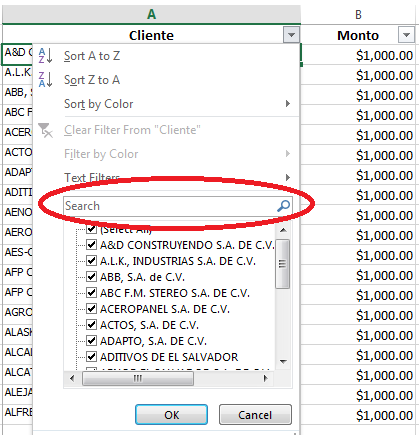Uncheck ABB, S.A. de C.V.

point(91,277)
